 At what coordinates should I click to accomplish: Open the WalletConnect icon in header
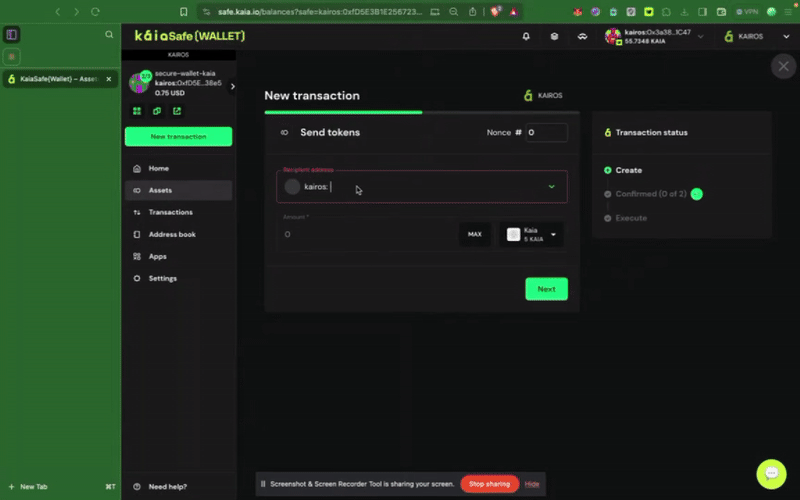582,36
